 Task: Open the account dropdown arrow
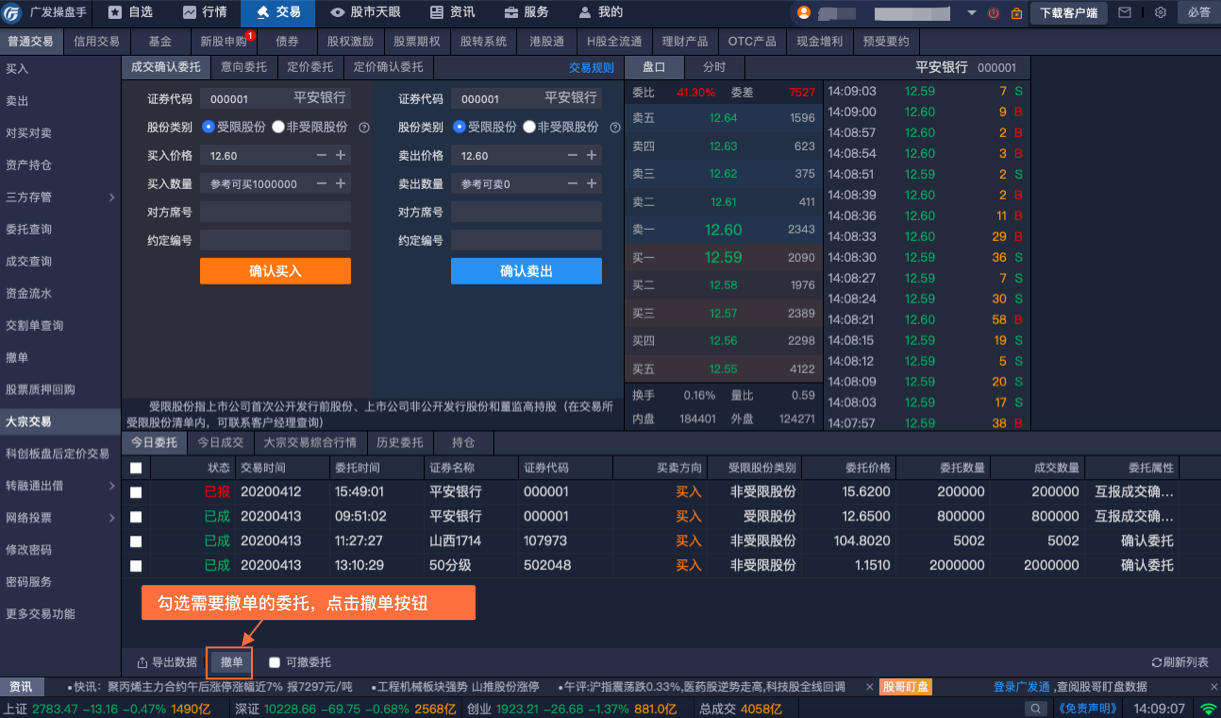[x=972, y=14]
